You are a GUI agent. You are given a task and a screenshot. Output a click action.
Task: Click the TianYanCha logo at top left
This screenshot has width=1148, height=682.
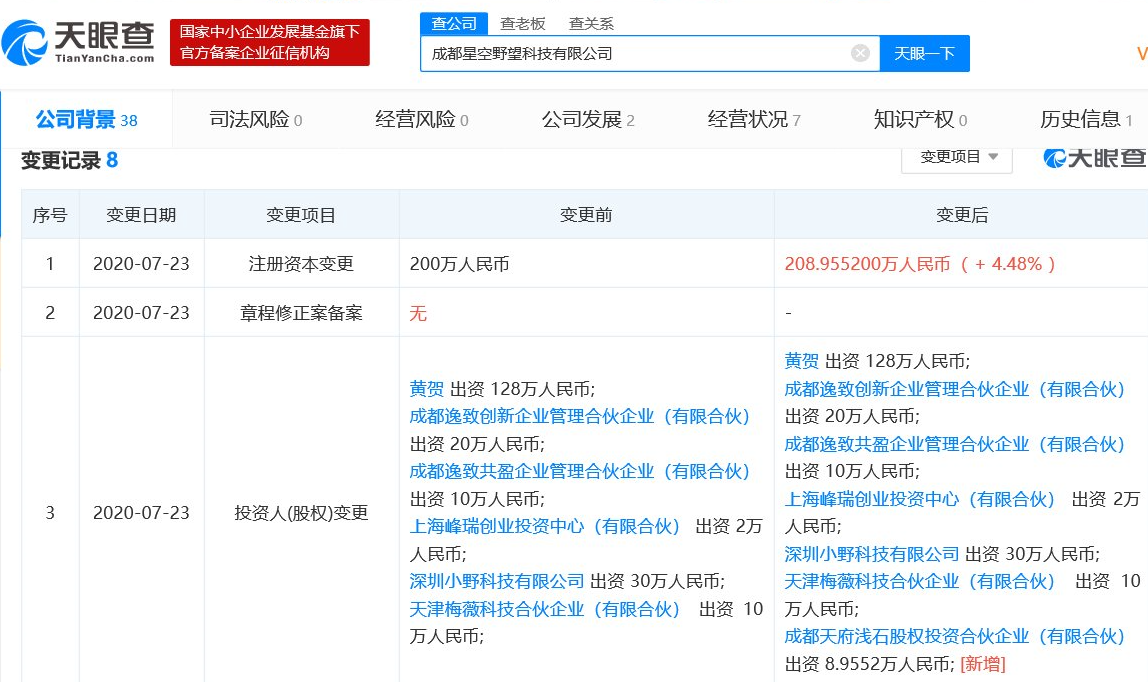78,42
